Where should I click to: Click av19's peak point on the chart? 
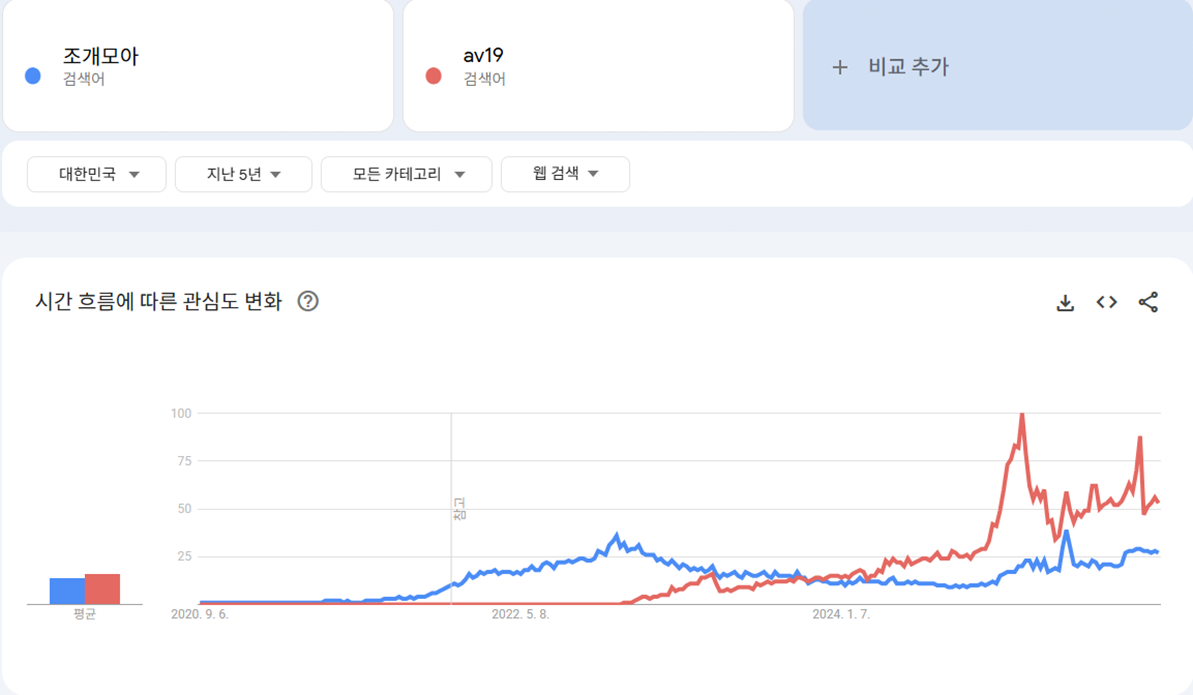[1022, 411]
